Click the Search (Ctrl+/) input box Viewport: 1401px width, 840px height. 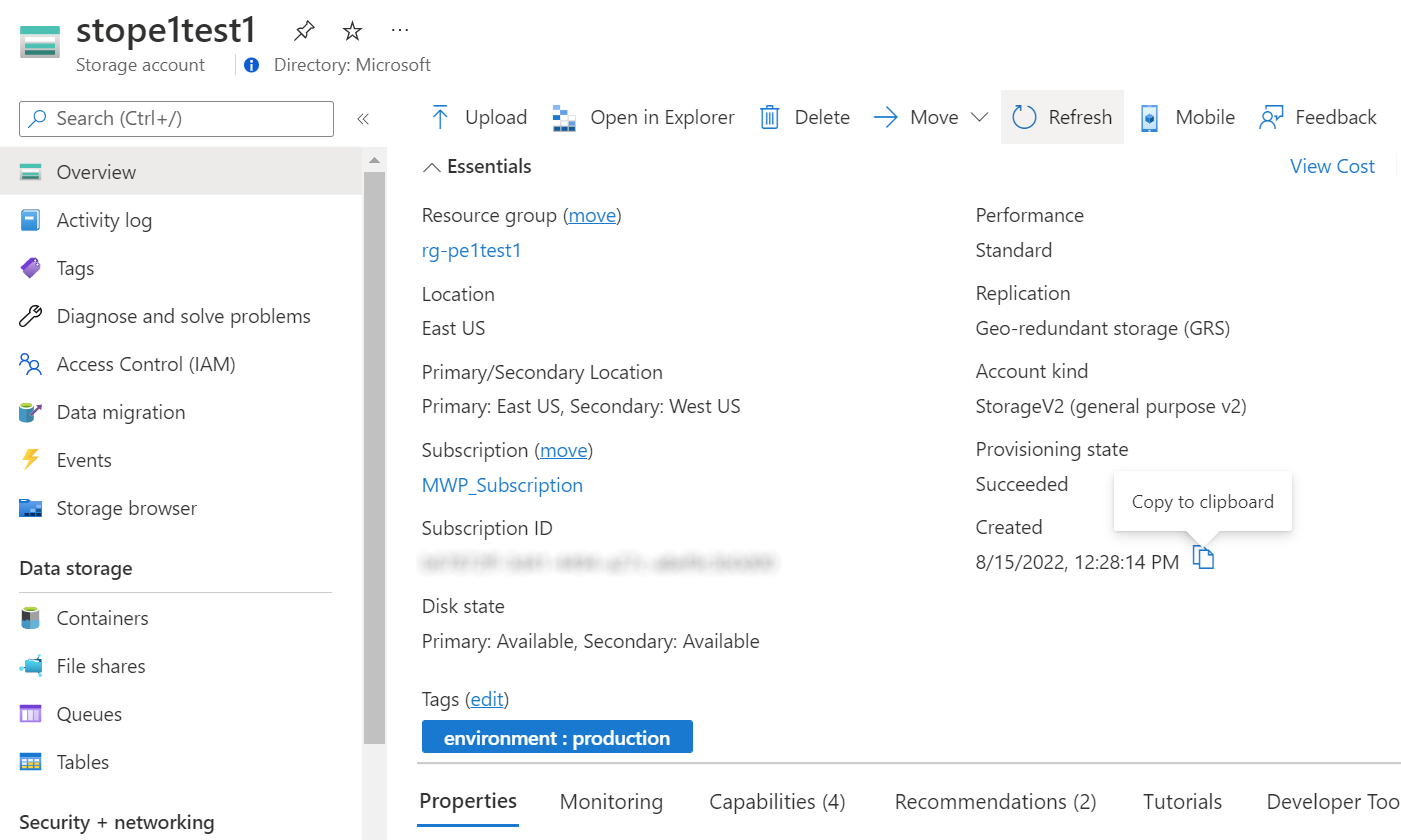coord(176,118)
